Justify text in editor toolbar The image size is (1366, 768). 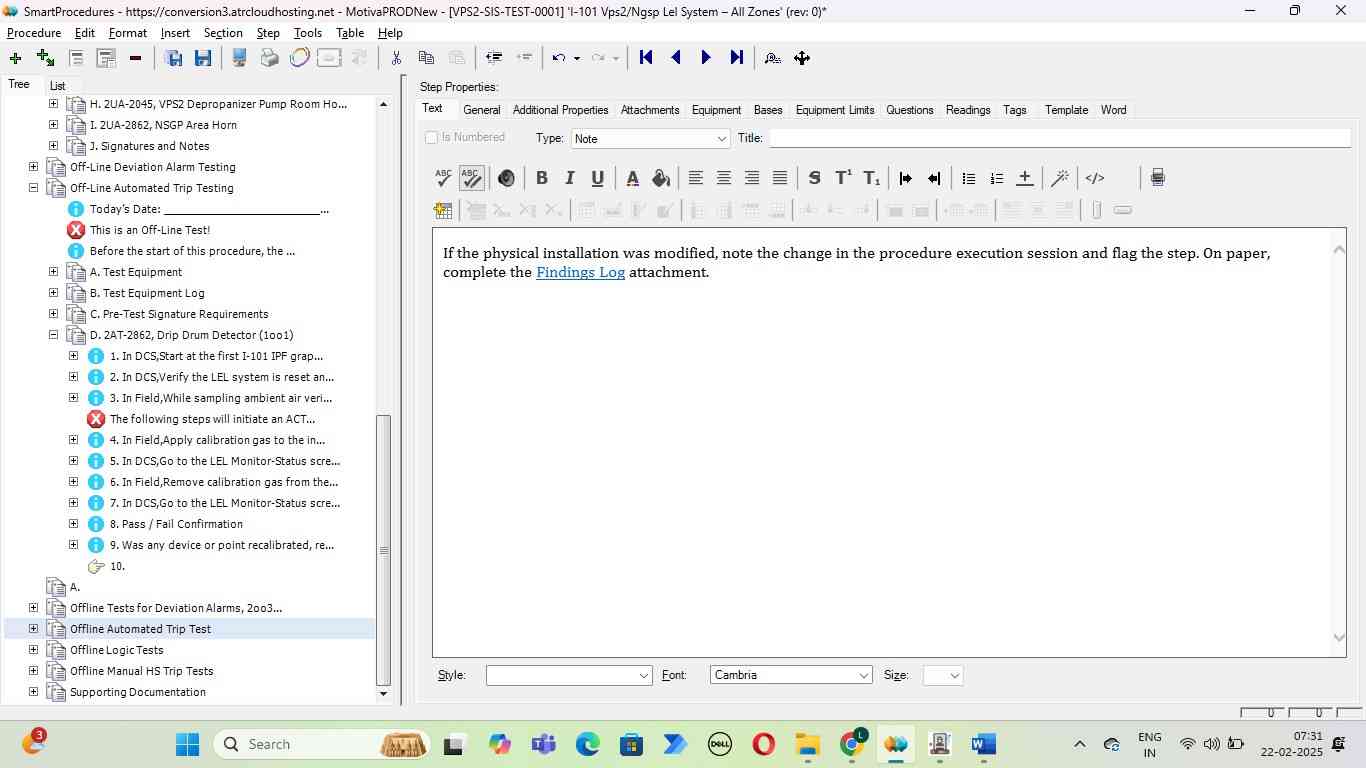click(780, 178)
